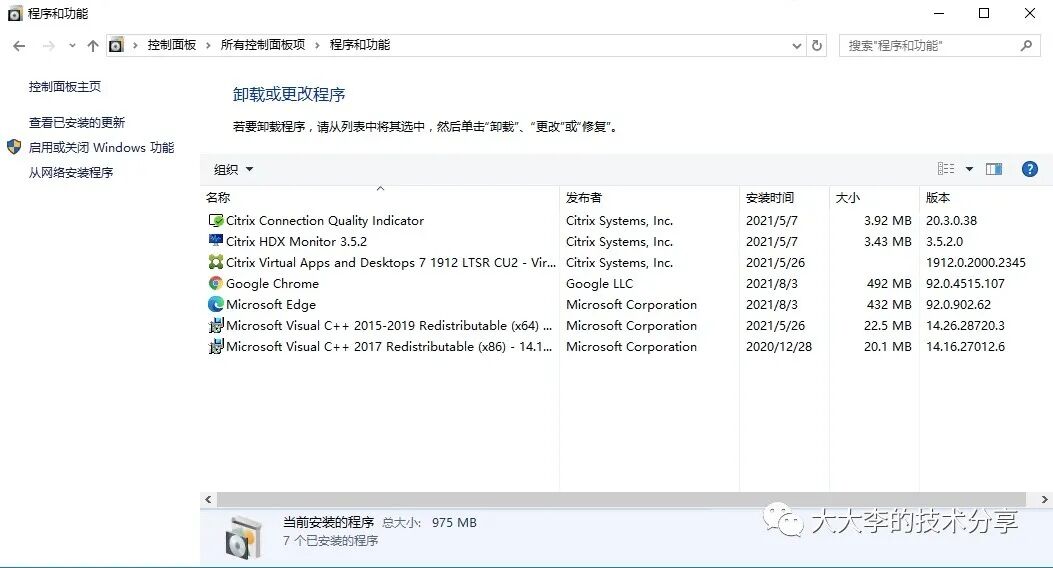Click 程序和功能 in the breadcrumb
Screen dimensions: 1053x568
pyautogui.click(x=360, y=45)
